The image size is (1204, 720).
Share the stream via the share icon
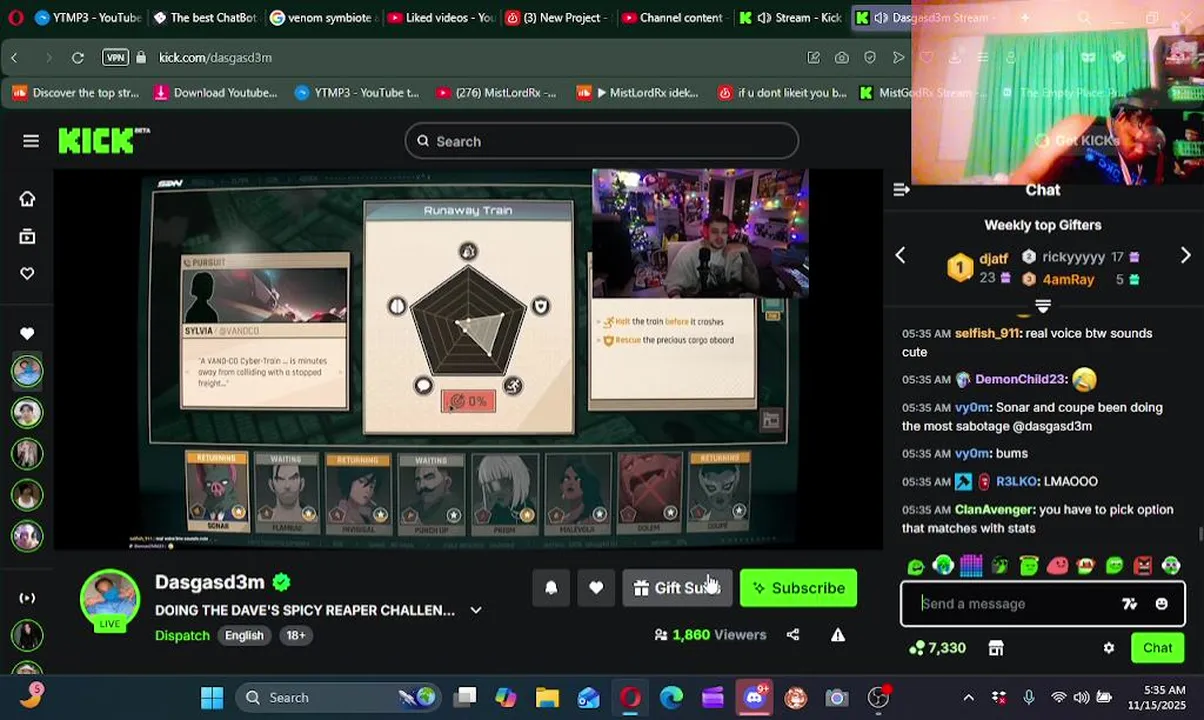pos(793,634)
